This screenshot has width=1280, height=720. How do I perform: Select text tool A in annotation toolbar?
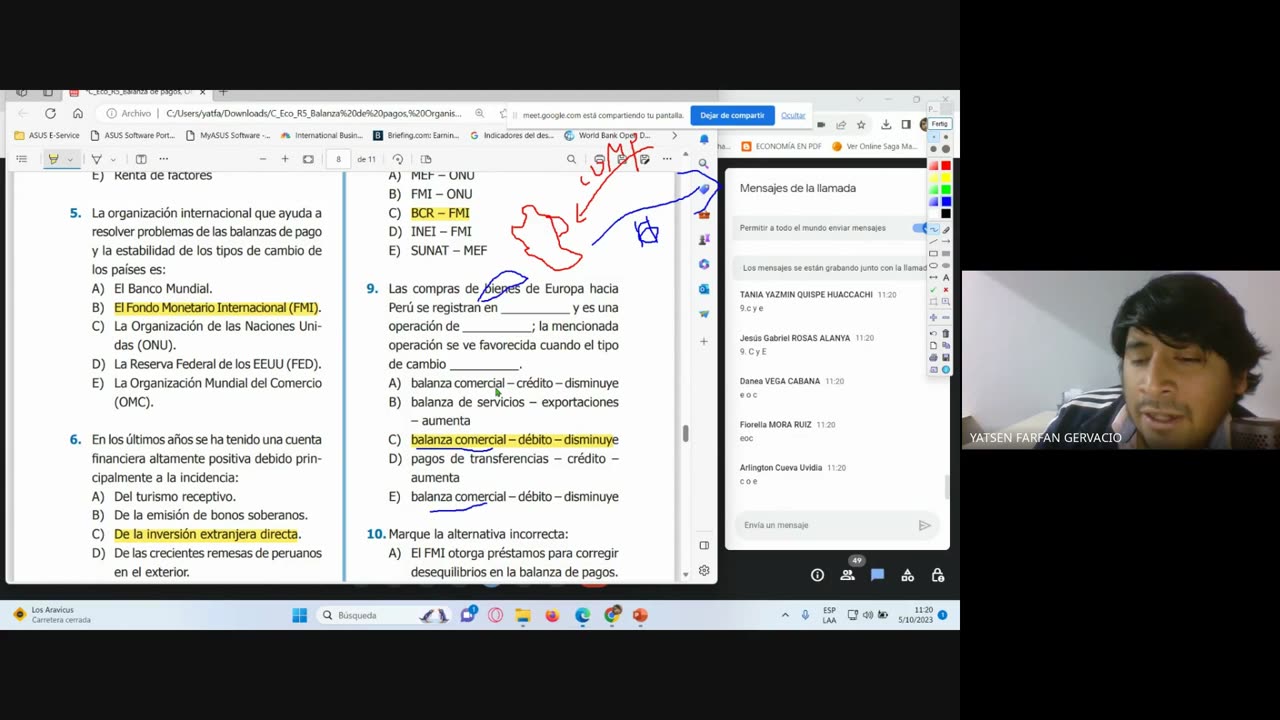click(x=946, y=277)
